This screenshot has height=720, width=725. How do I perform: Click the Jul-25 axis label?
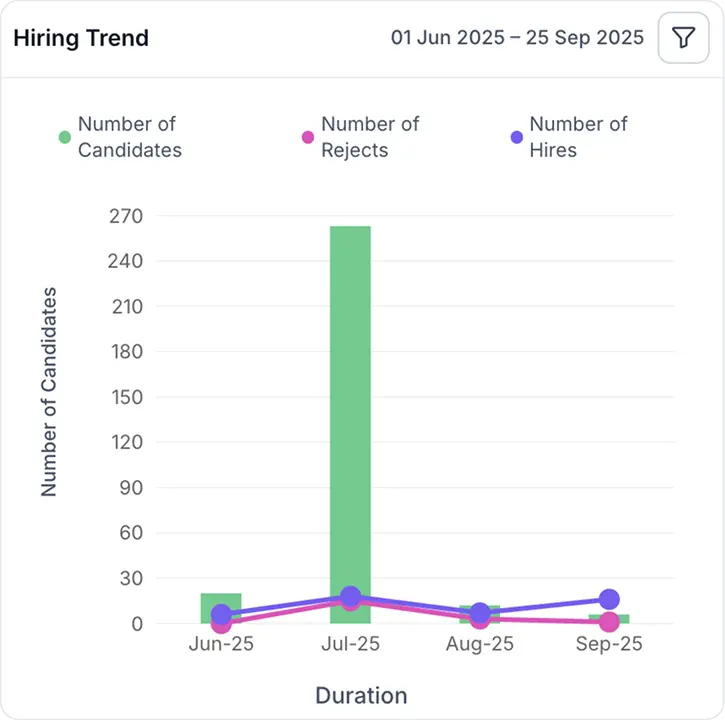[350, 643]
